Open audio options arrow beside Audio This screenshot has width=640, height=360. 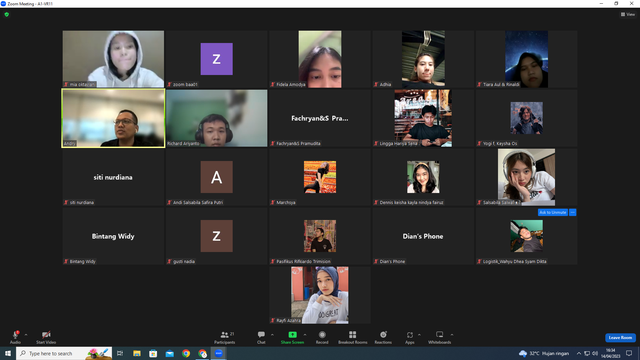click(26, 335)
